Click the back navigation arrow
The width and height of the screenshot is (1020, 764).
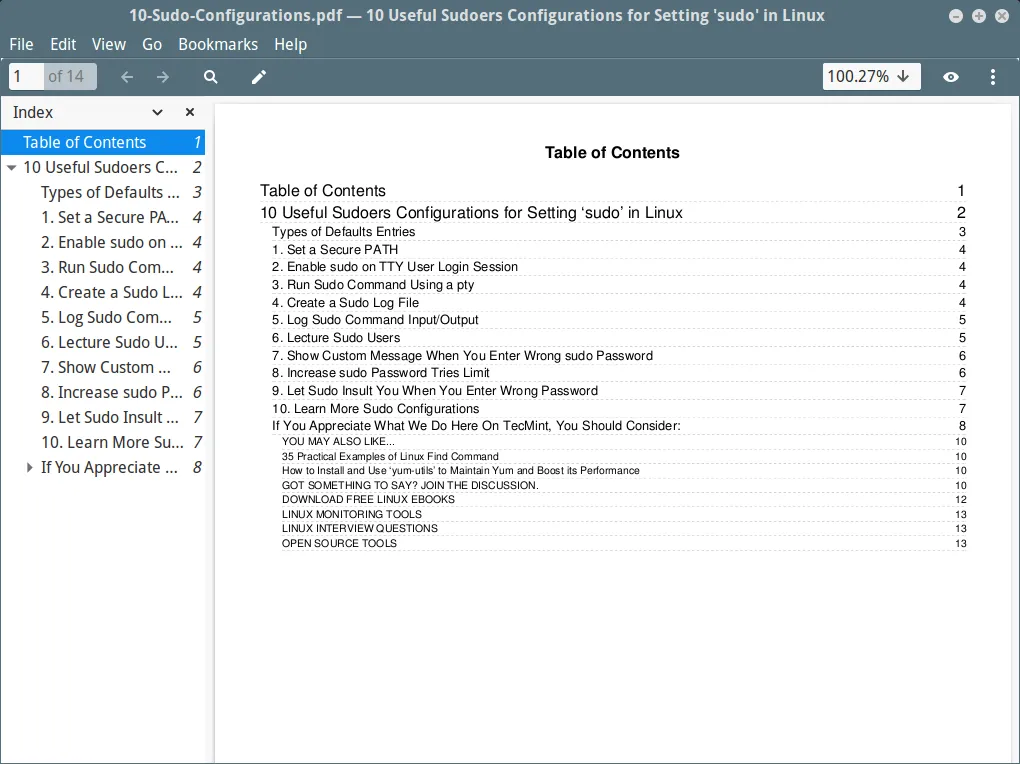(x=126, y=76)
